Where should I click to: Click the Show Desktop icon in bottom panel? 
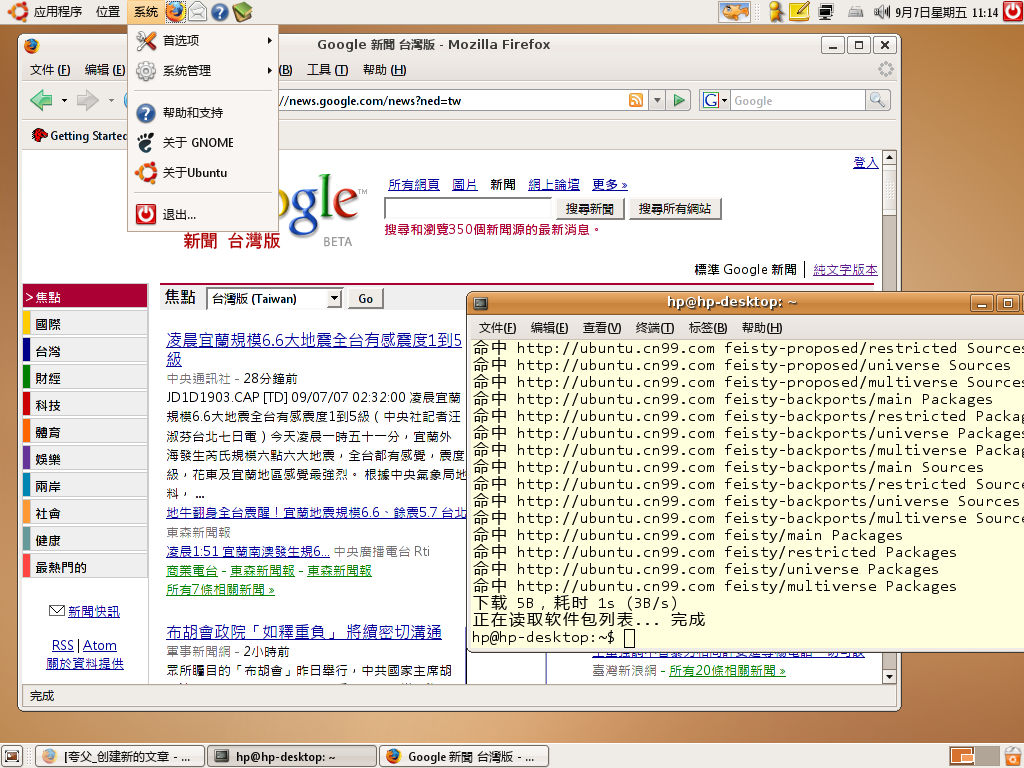pos(12,756)
